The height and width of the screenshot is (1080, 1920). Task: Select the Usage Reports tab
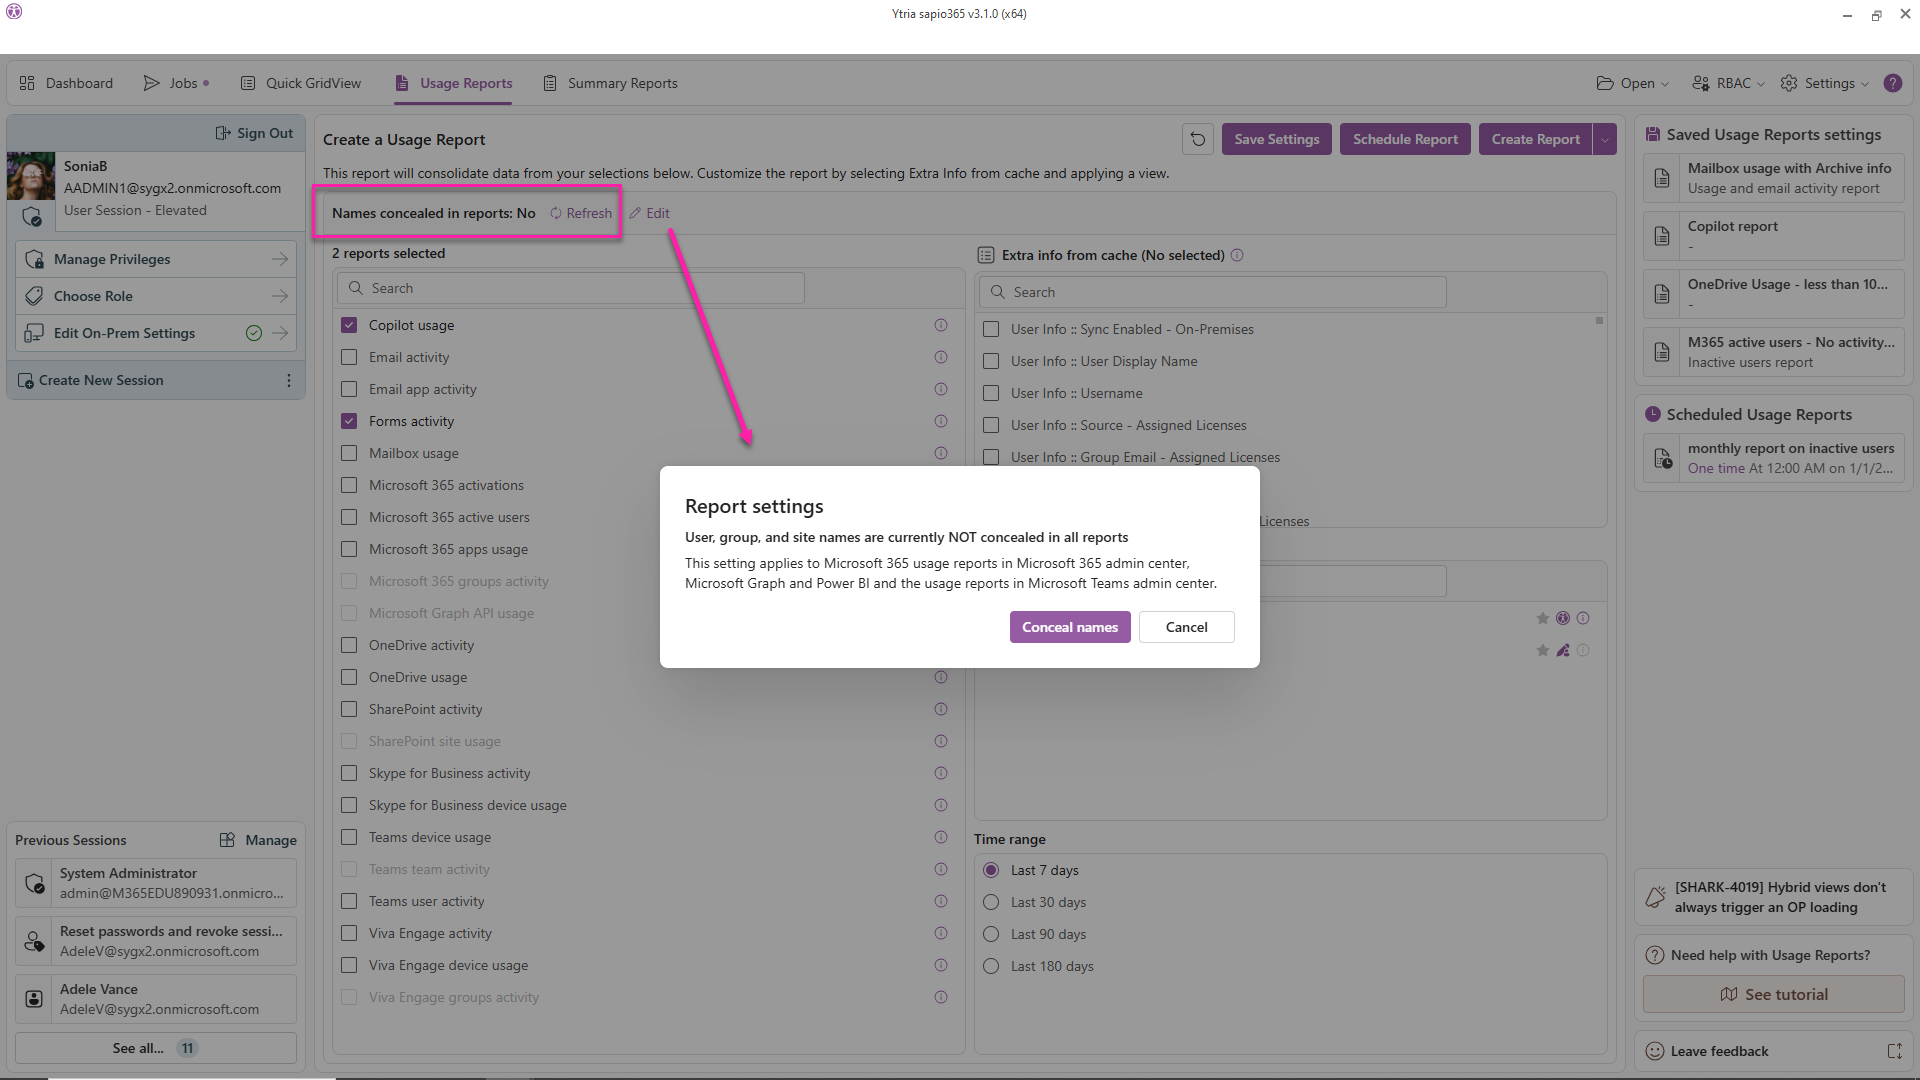point(454,83)
